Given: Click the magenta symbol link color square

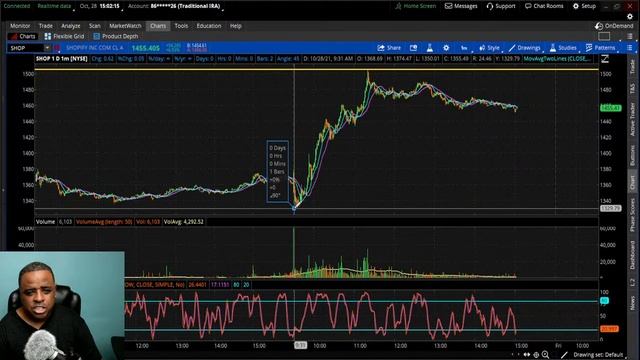Looking at the screenshot, I should (x=57, y=48).
